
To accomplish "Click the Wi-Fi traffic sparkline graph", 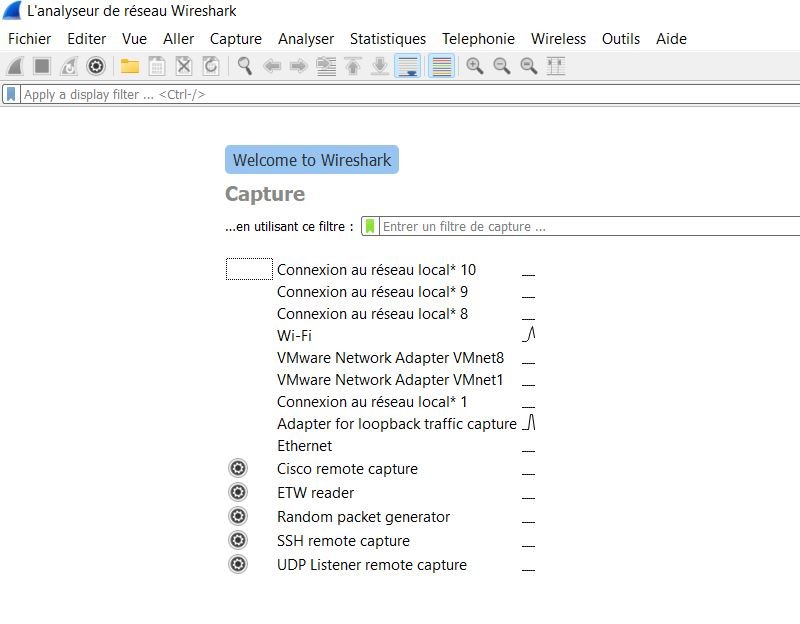I will click(529, 334).
